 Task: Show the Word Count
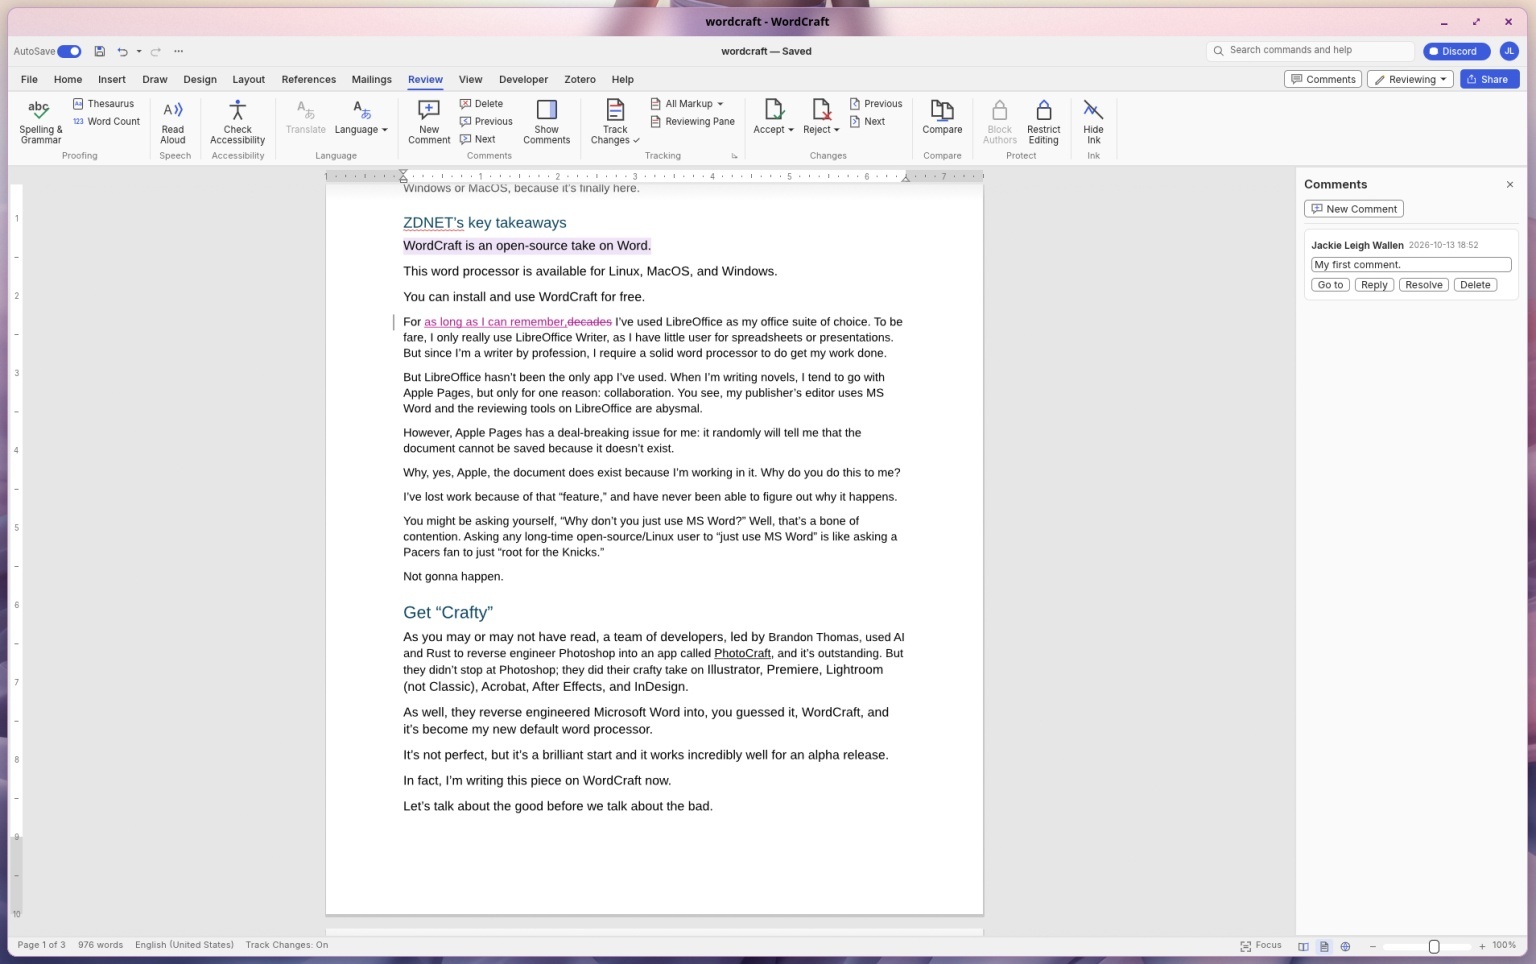coord(106,122)
